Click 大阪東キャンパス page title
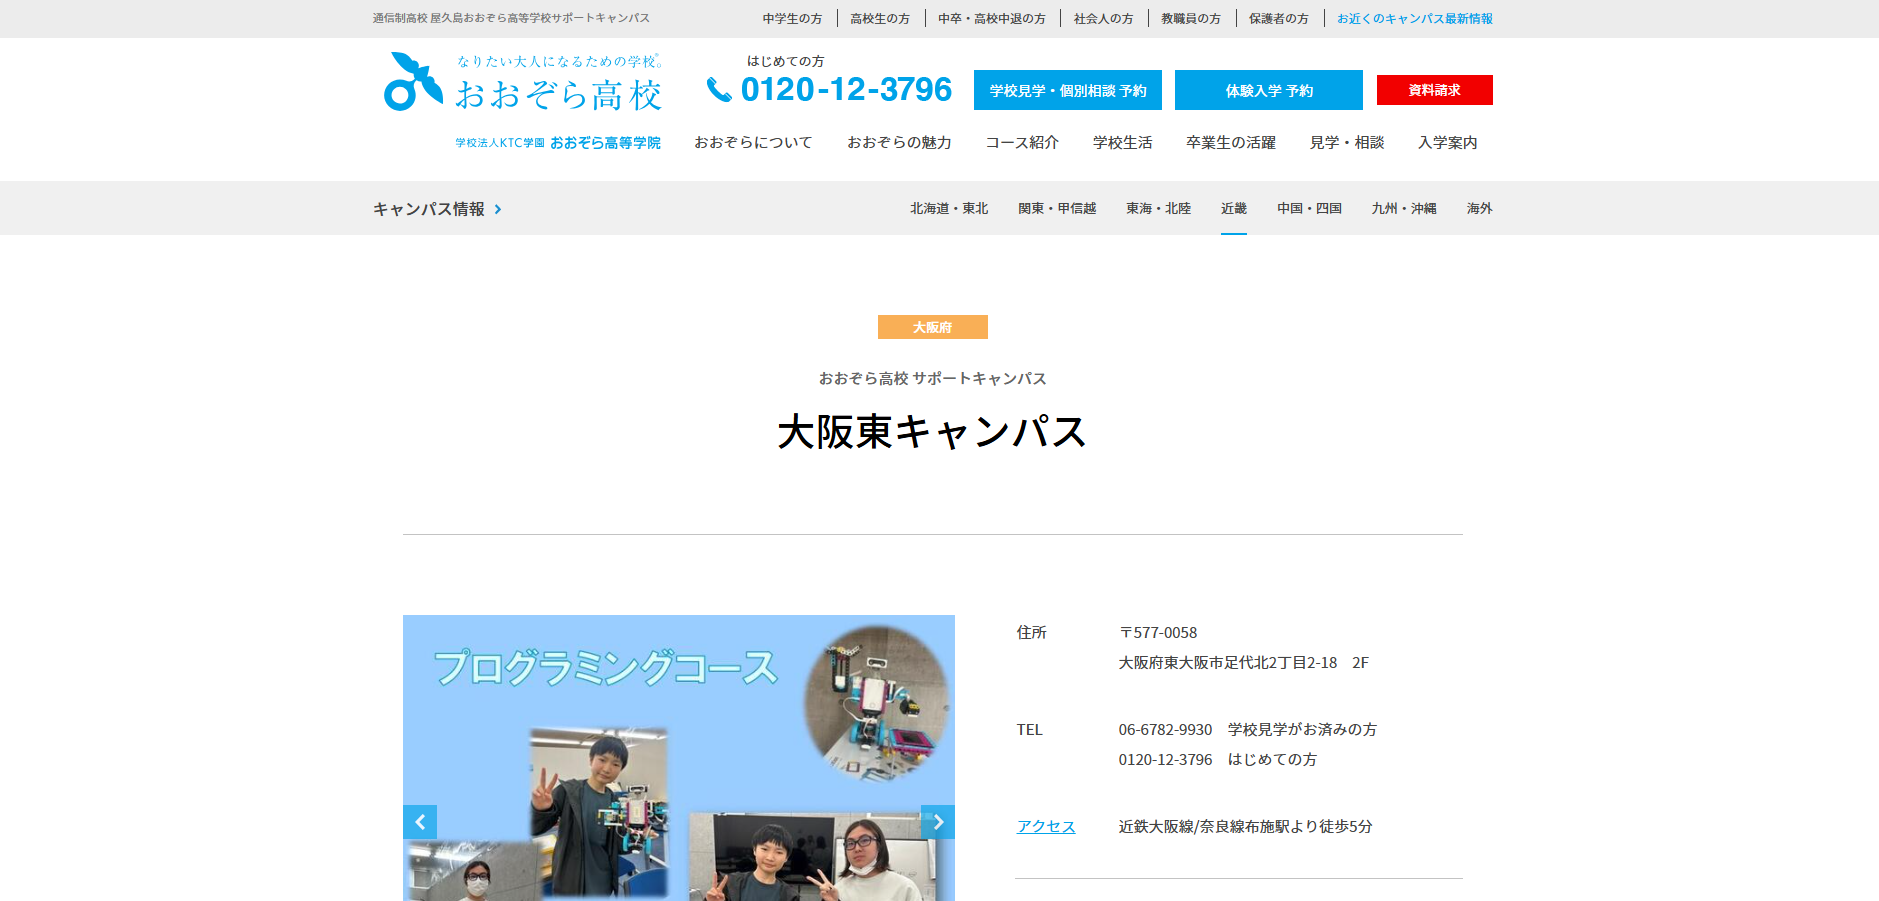Screen dimensions: 1879x901 pos(932,432)
